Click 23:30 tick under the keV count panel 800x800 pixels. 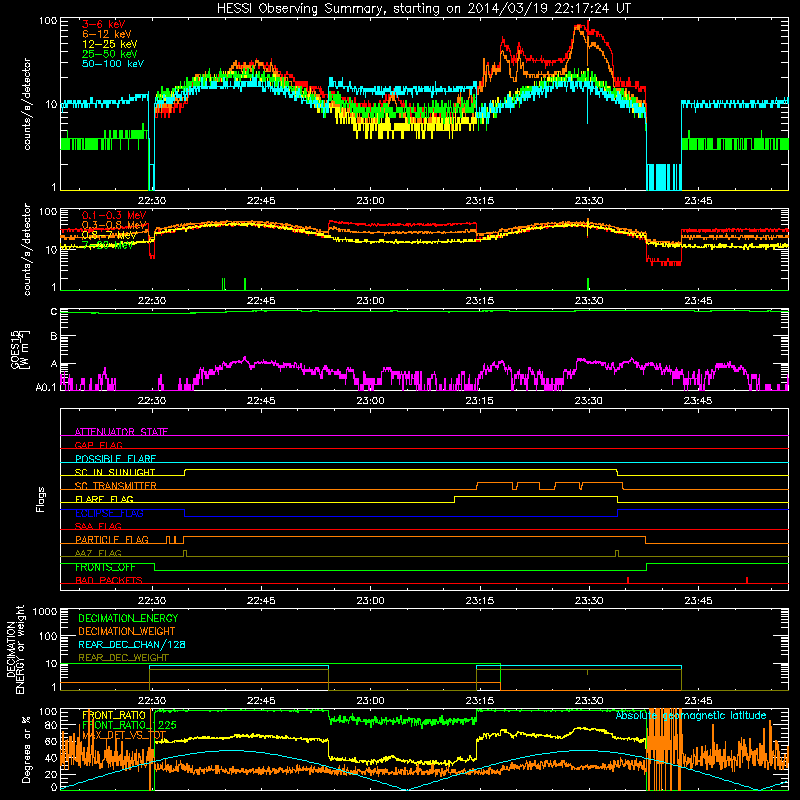(589, 201)
